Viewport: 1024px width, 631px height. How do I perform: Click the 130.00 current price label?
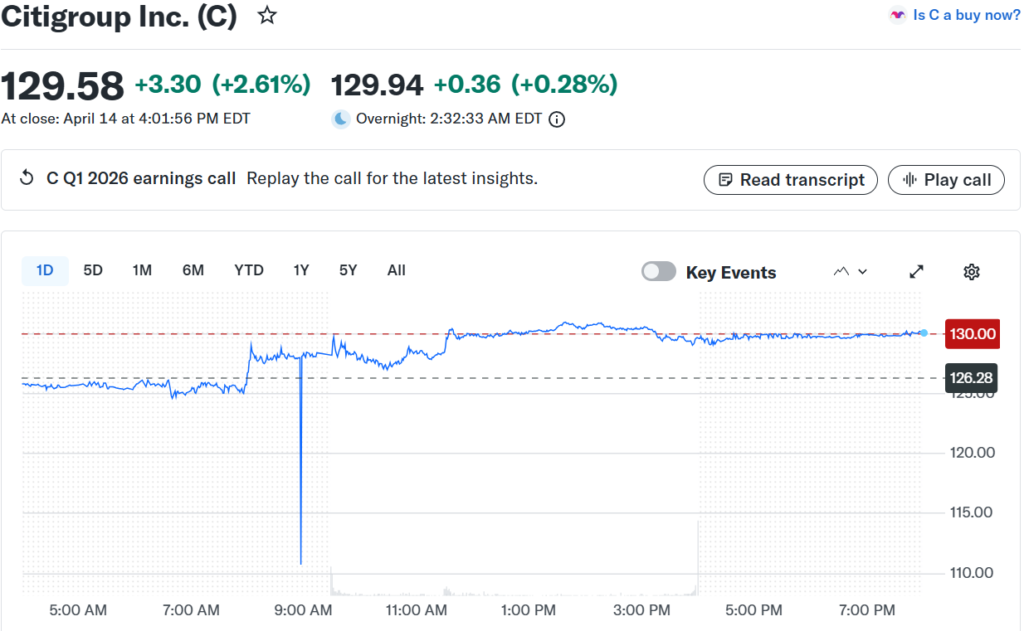(x=972, y=334)
